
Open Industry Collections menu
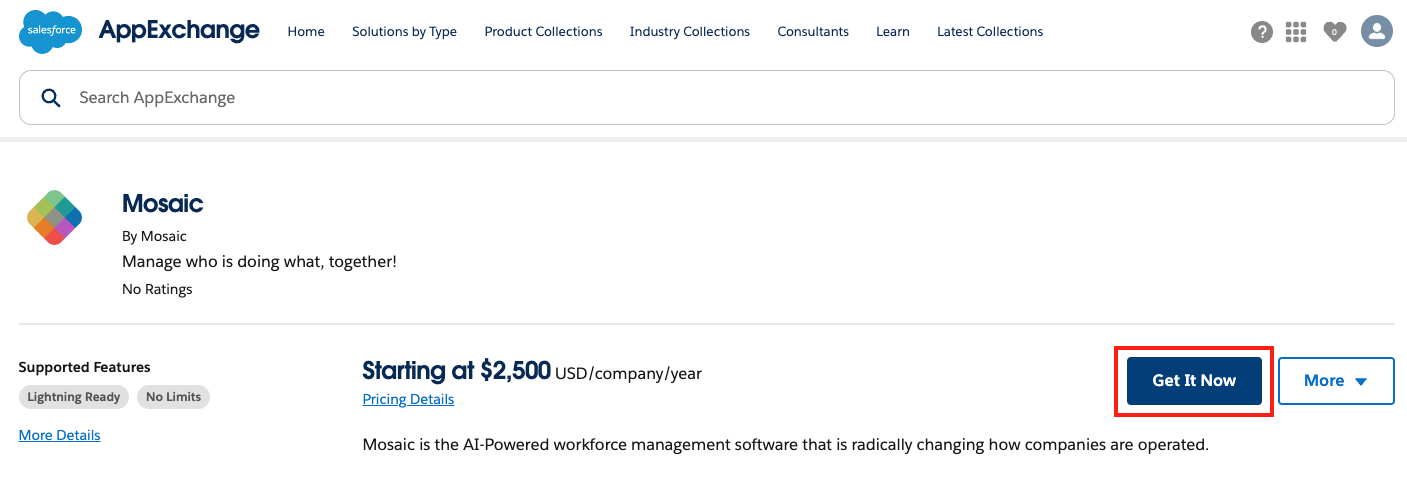click(690, 31)
